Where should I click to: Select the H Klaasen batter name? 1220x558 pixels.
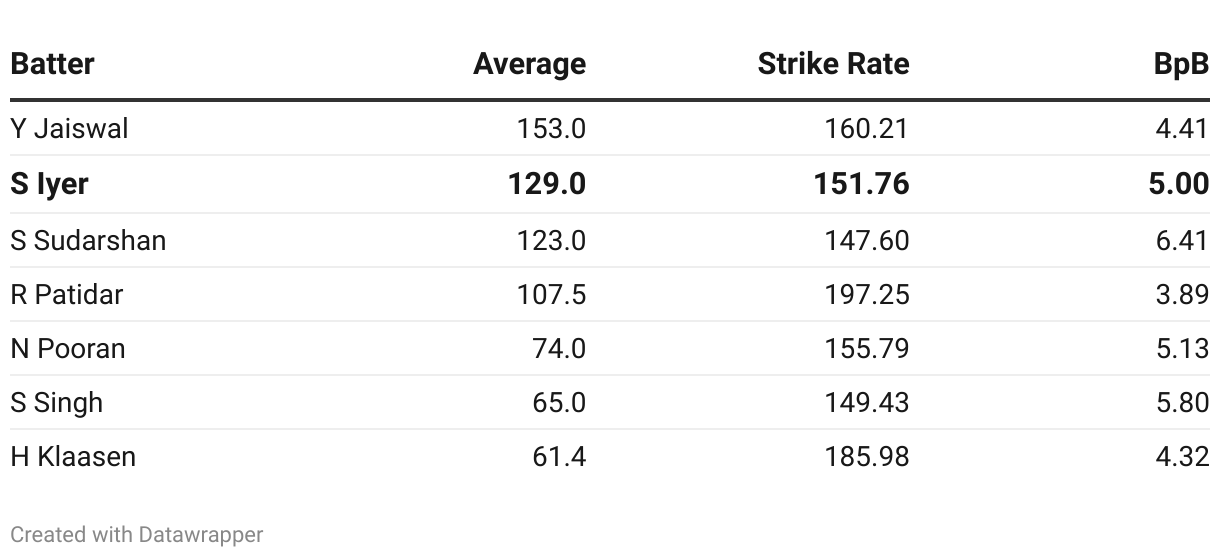tap(73, 457)
